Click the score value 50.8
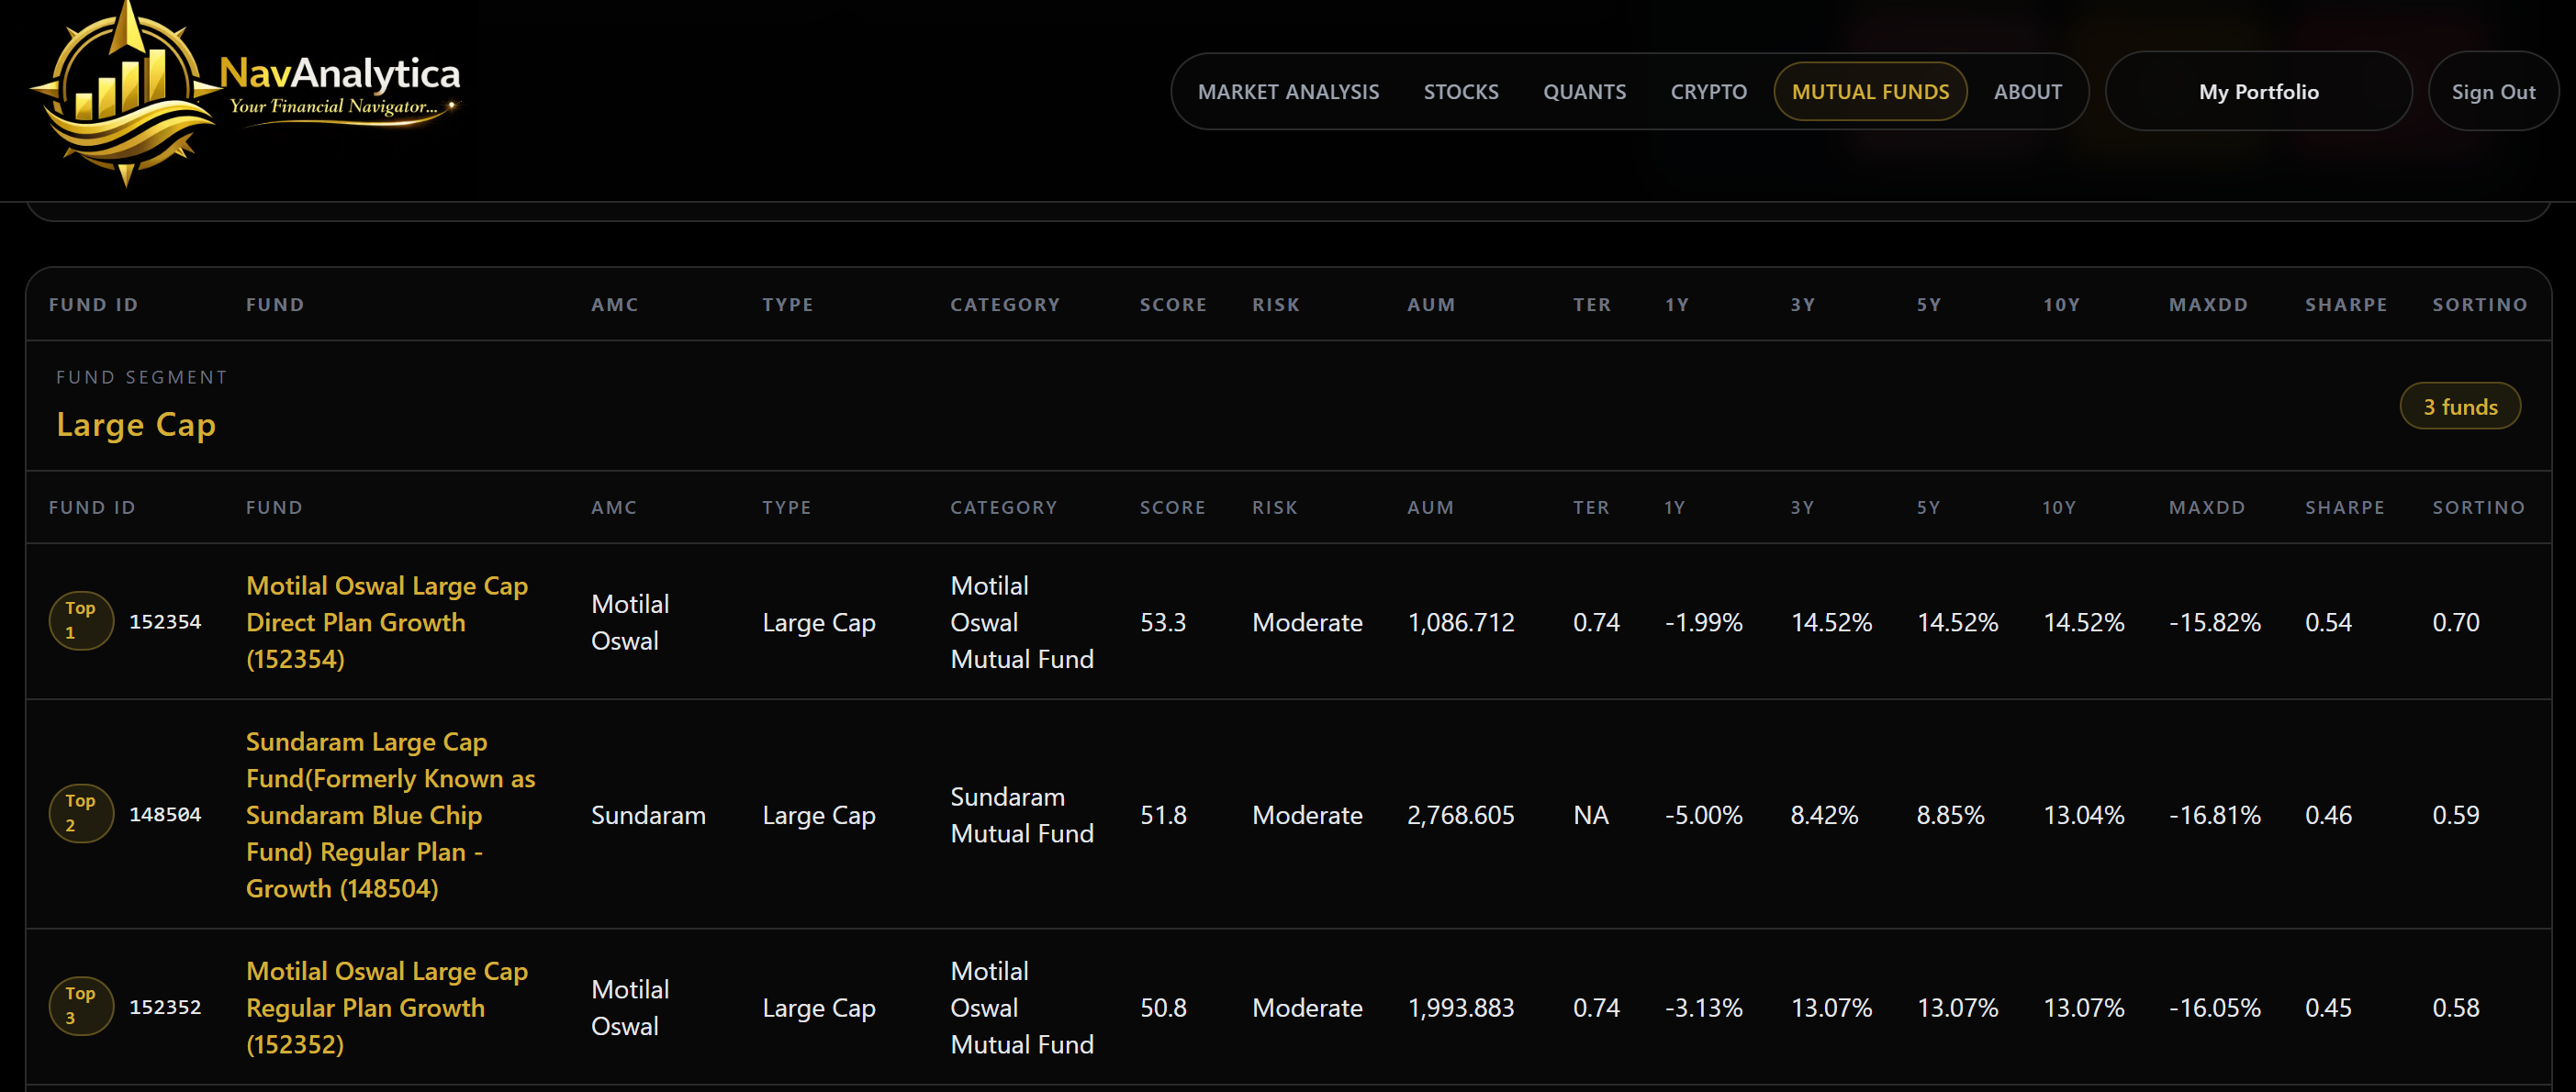This screenshot has width=2576, height=1092. (x=1163, y=1007)
